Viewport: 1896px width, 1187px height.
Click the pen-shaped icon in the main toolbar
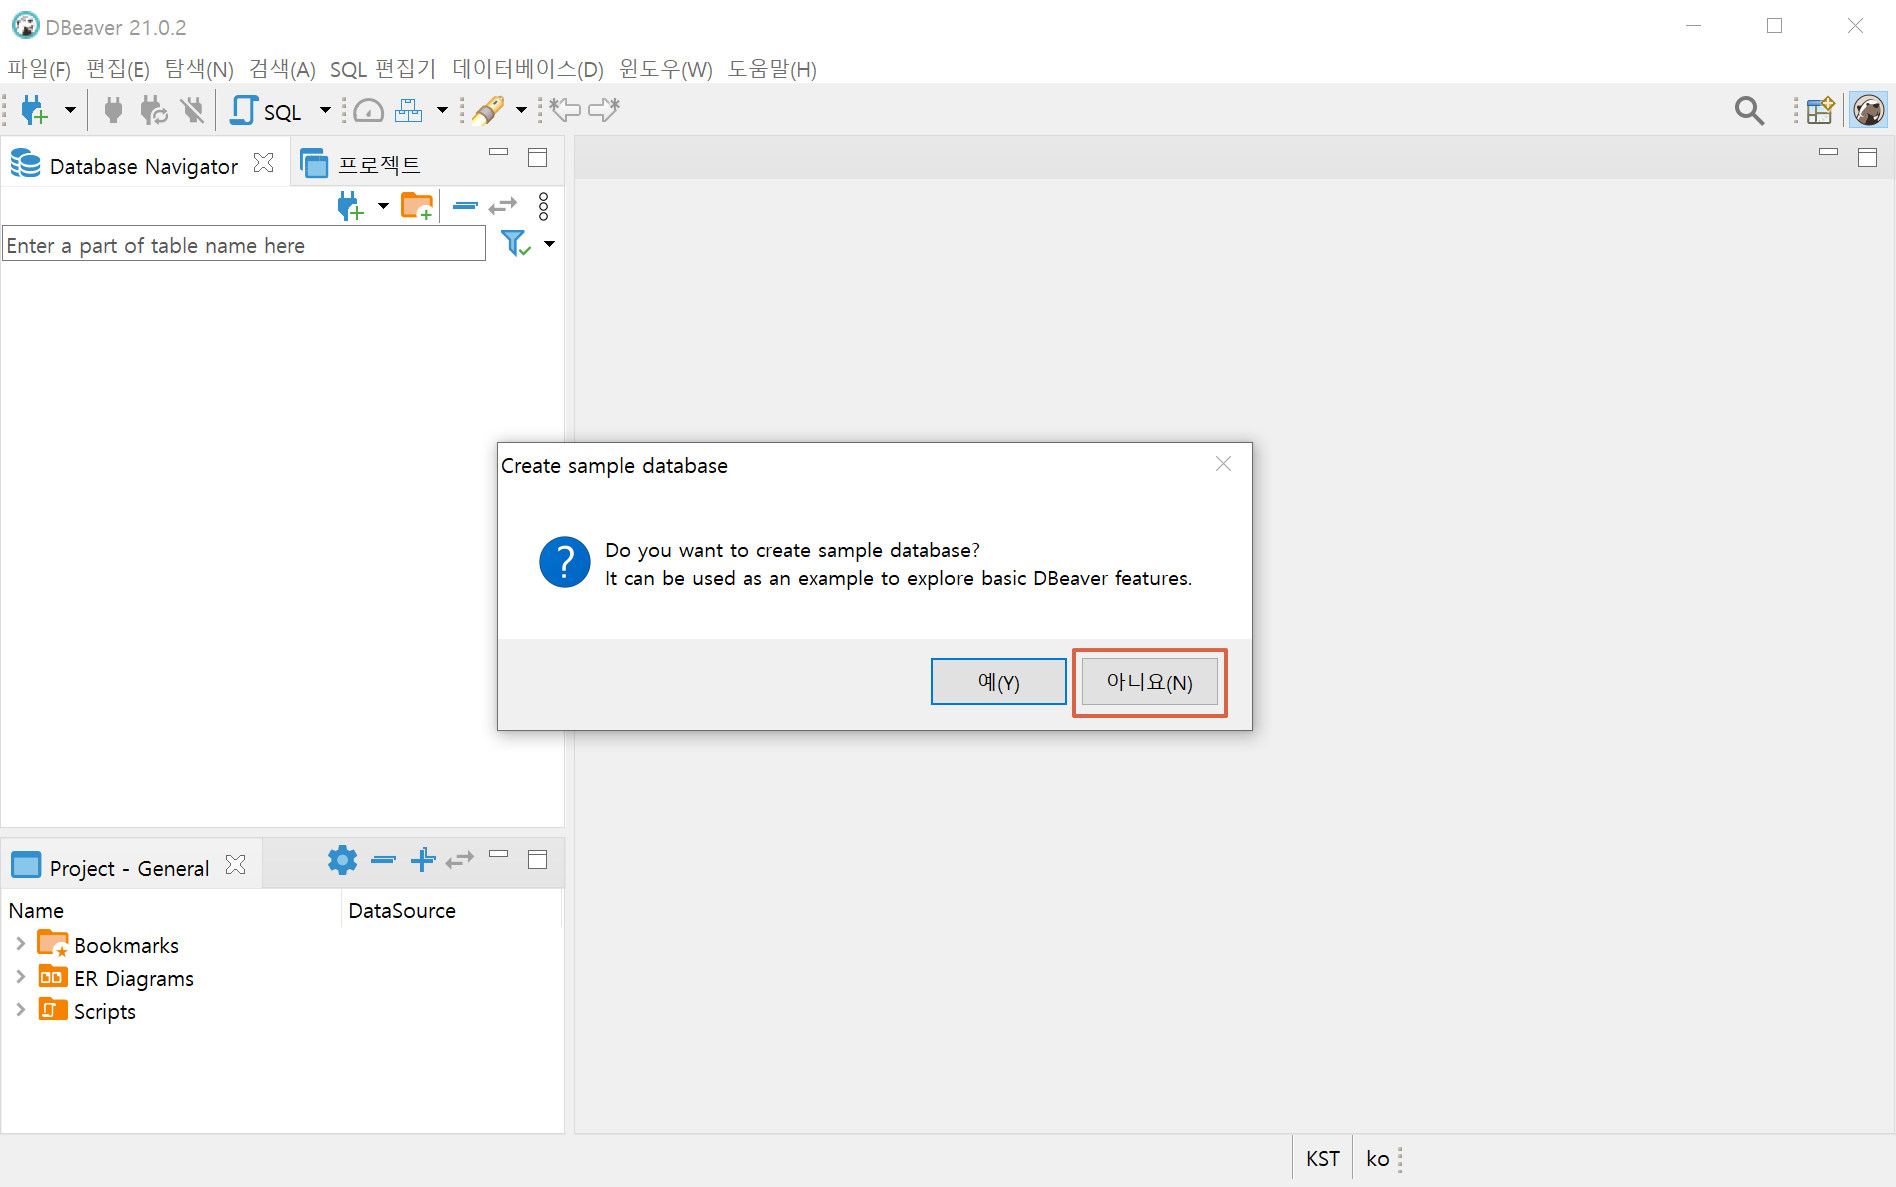[488, 110]
